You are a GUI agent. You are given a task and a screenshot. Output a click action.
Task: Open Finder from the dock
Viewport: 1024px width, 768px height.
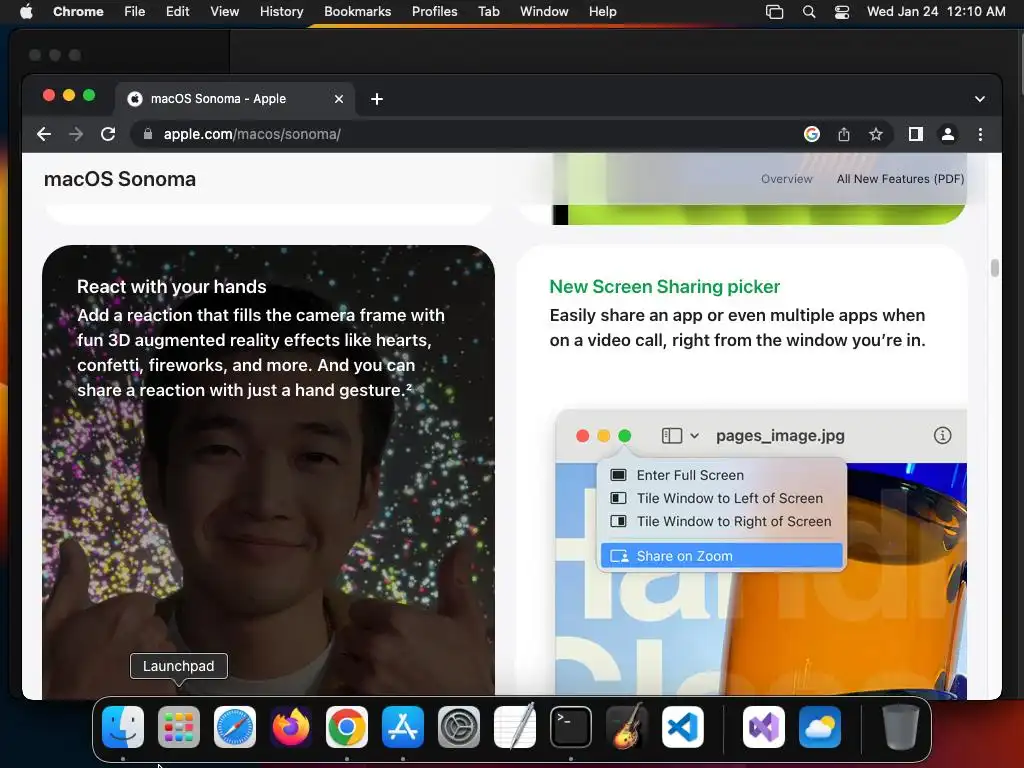(x=123, y=727)
